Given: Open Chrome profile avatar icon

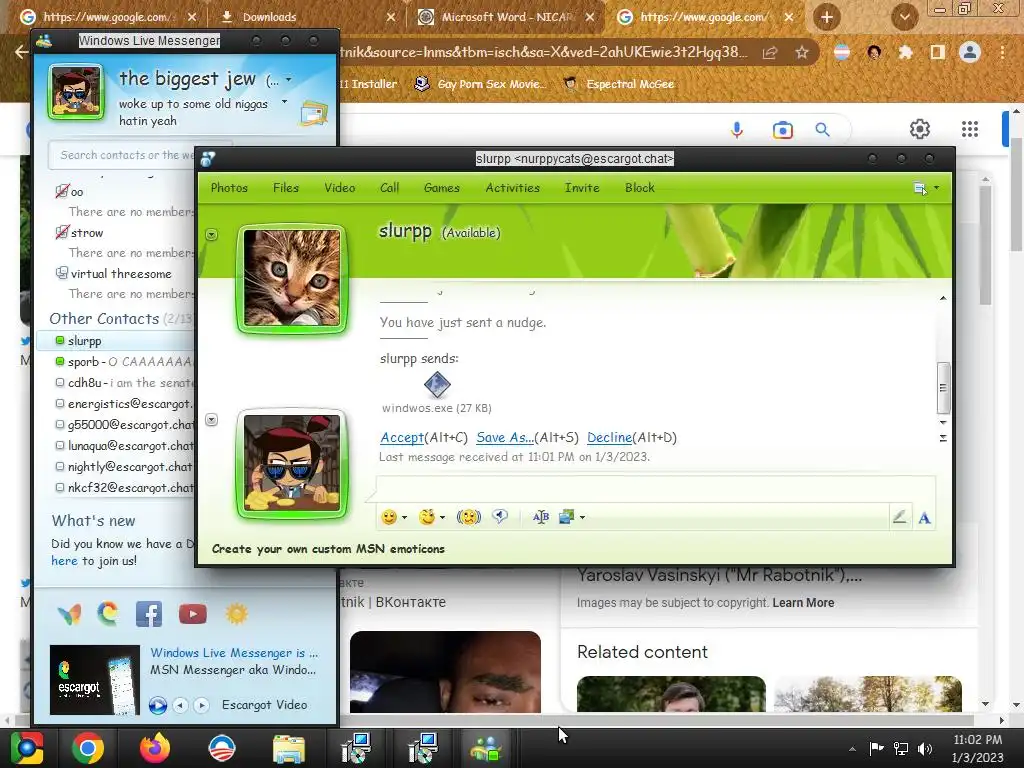Looking at the screenshot, I should [x=970, y=52].
